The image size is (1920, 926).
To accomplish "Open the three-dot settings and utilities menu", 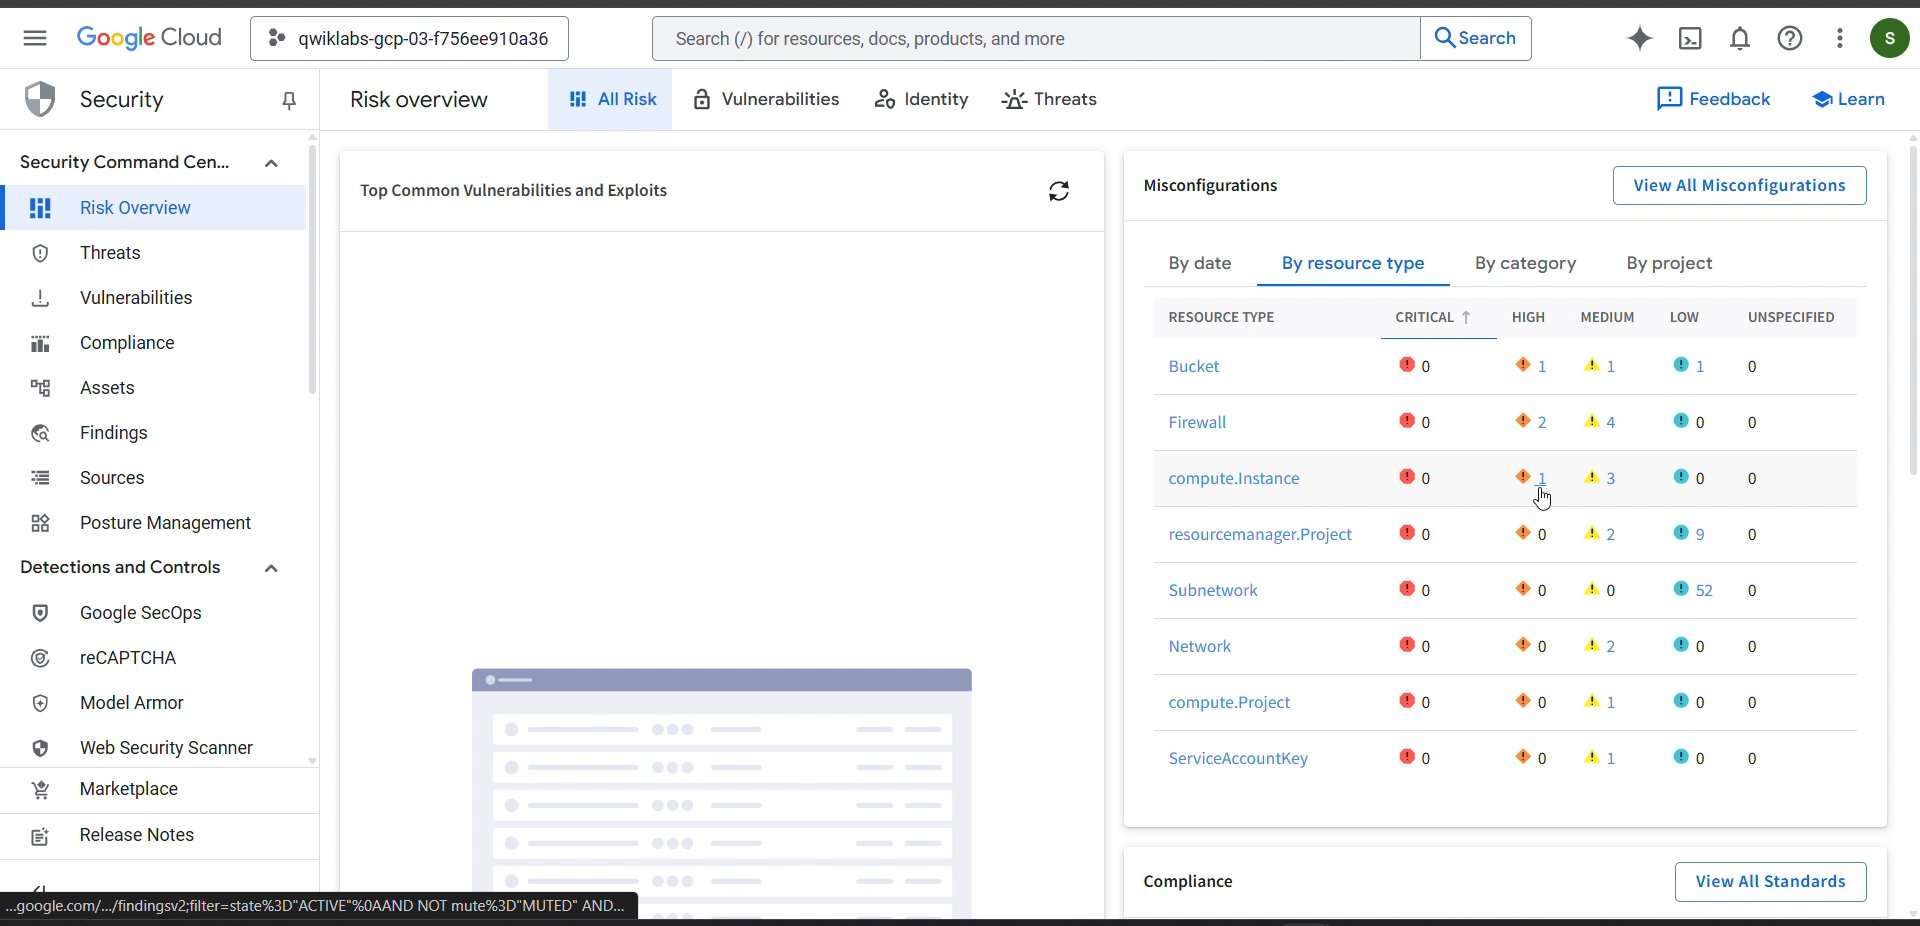I will [1840, 38].
